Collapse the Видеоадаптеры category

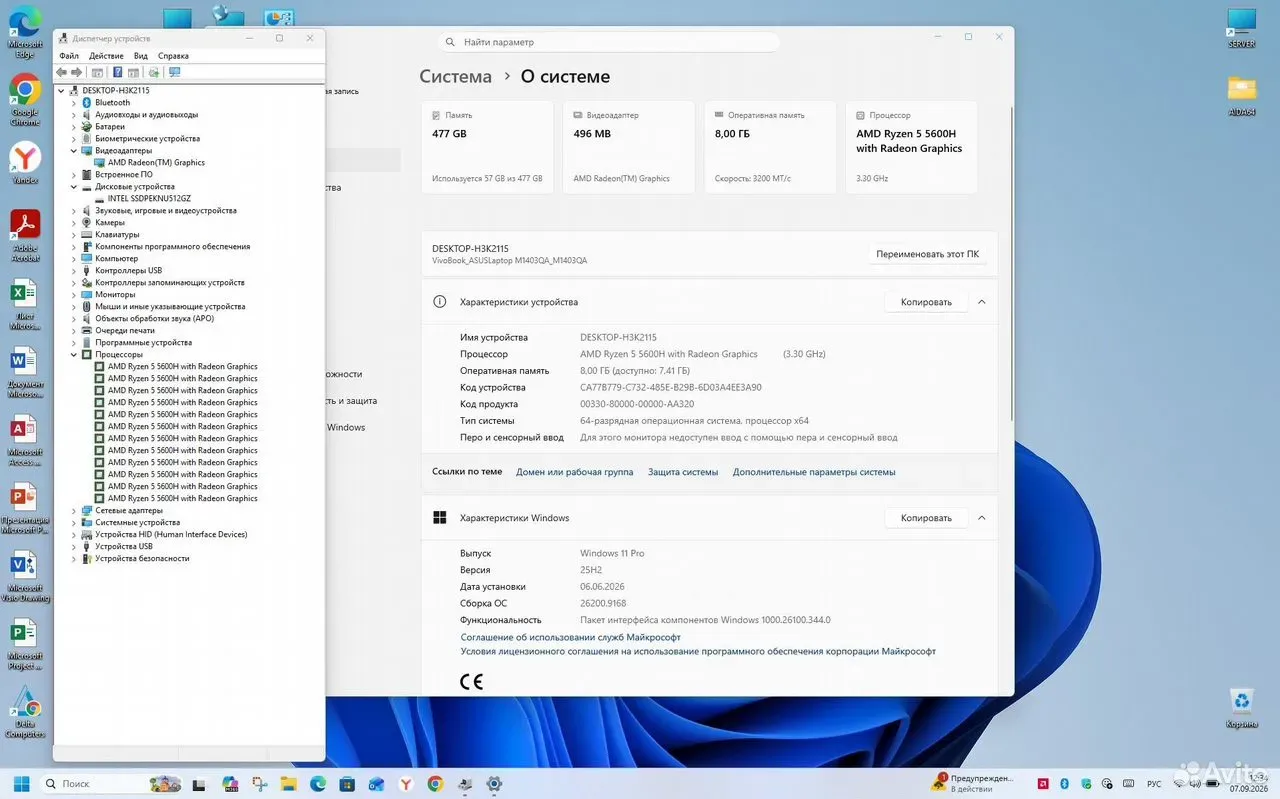point(73,150)
